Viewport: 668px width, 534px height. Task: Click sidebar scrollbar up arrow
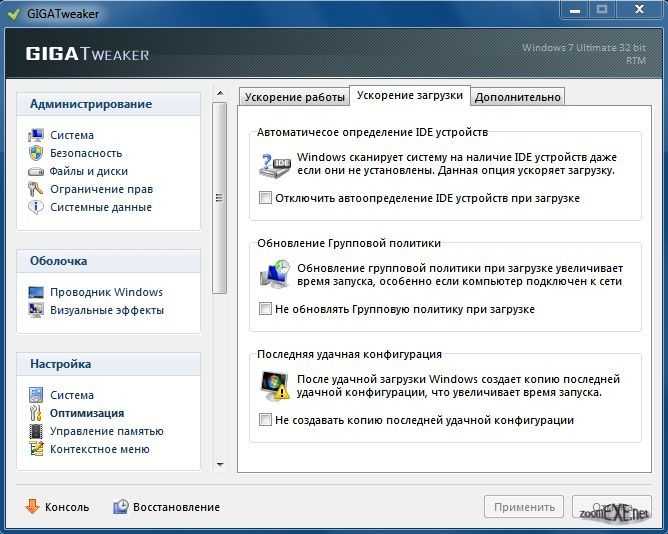[220, 93]
